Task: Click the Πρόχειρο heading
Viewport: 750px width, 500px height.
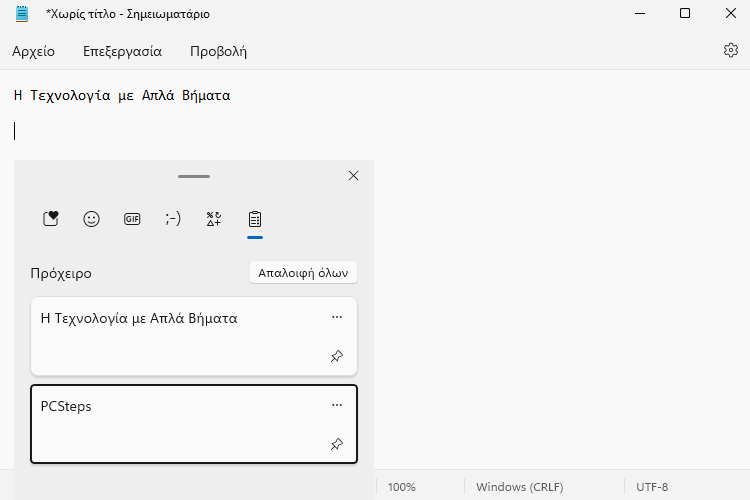Action: point(61,273)
